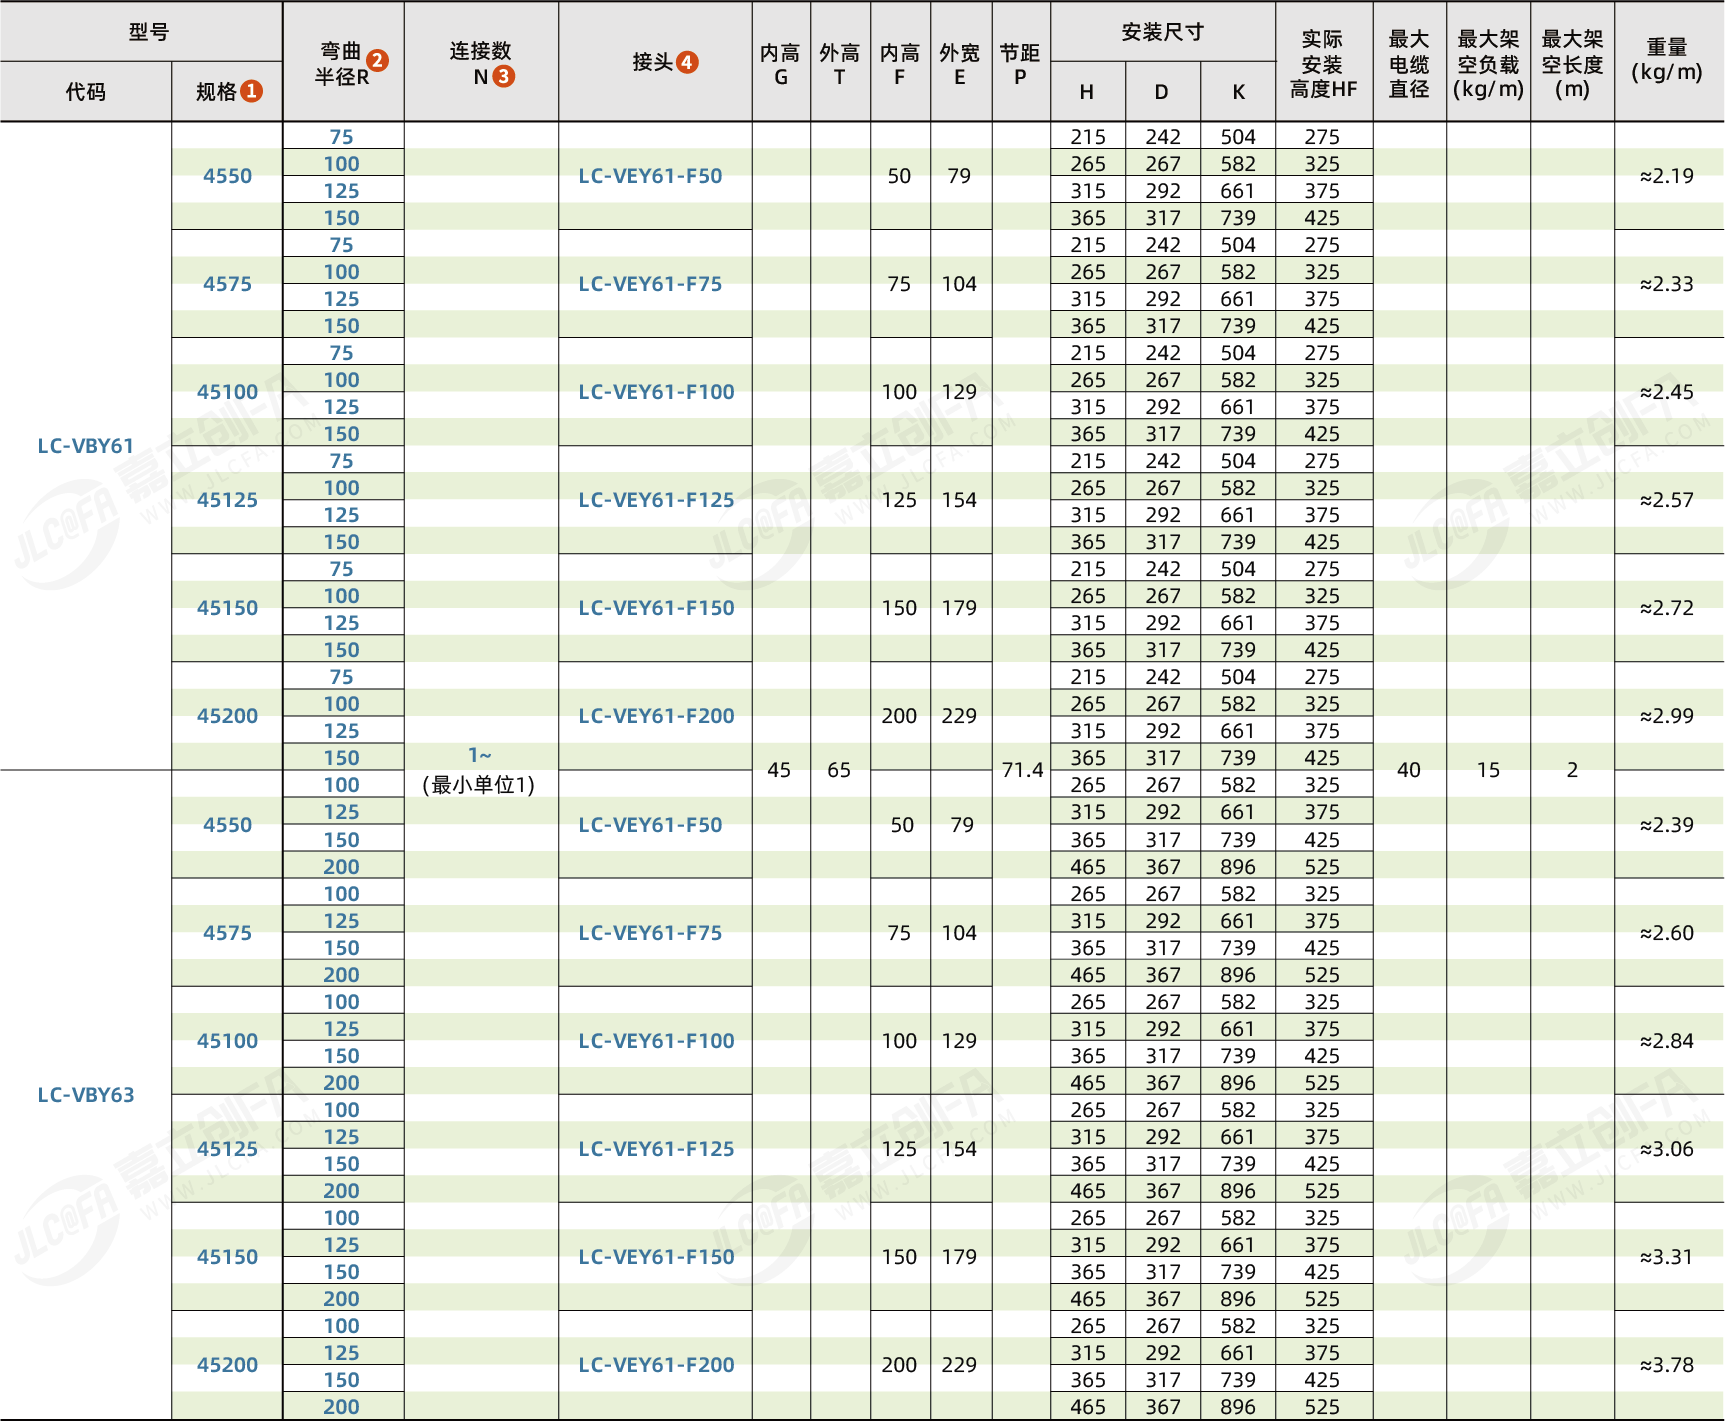Click the max cable diameter value 40
Viewport: 1725px width, 1422px height.
(x=1409, y=770)
